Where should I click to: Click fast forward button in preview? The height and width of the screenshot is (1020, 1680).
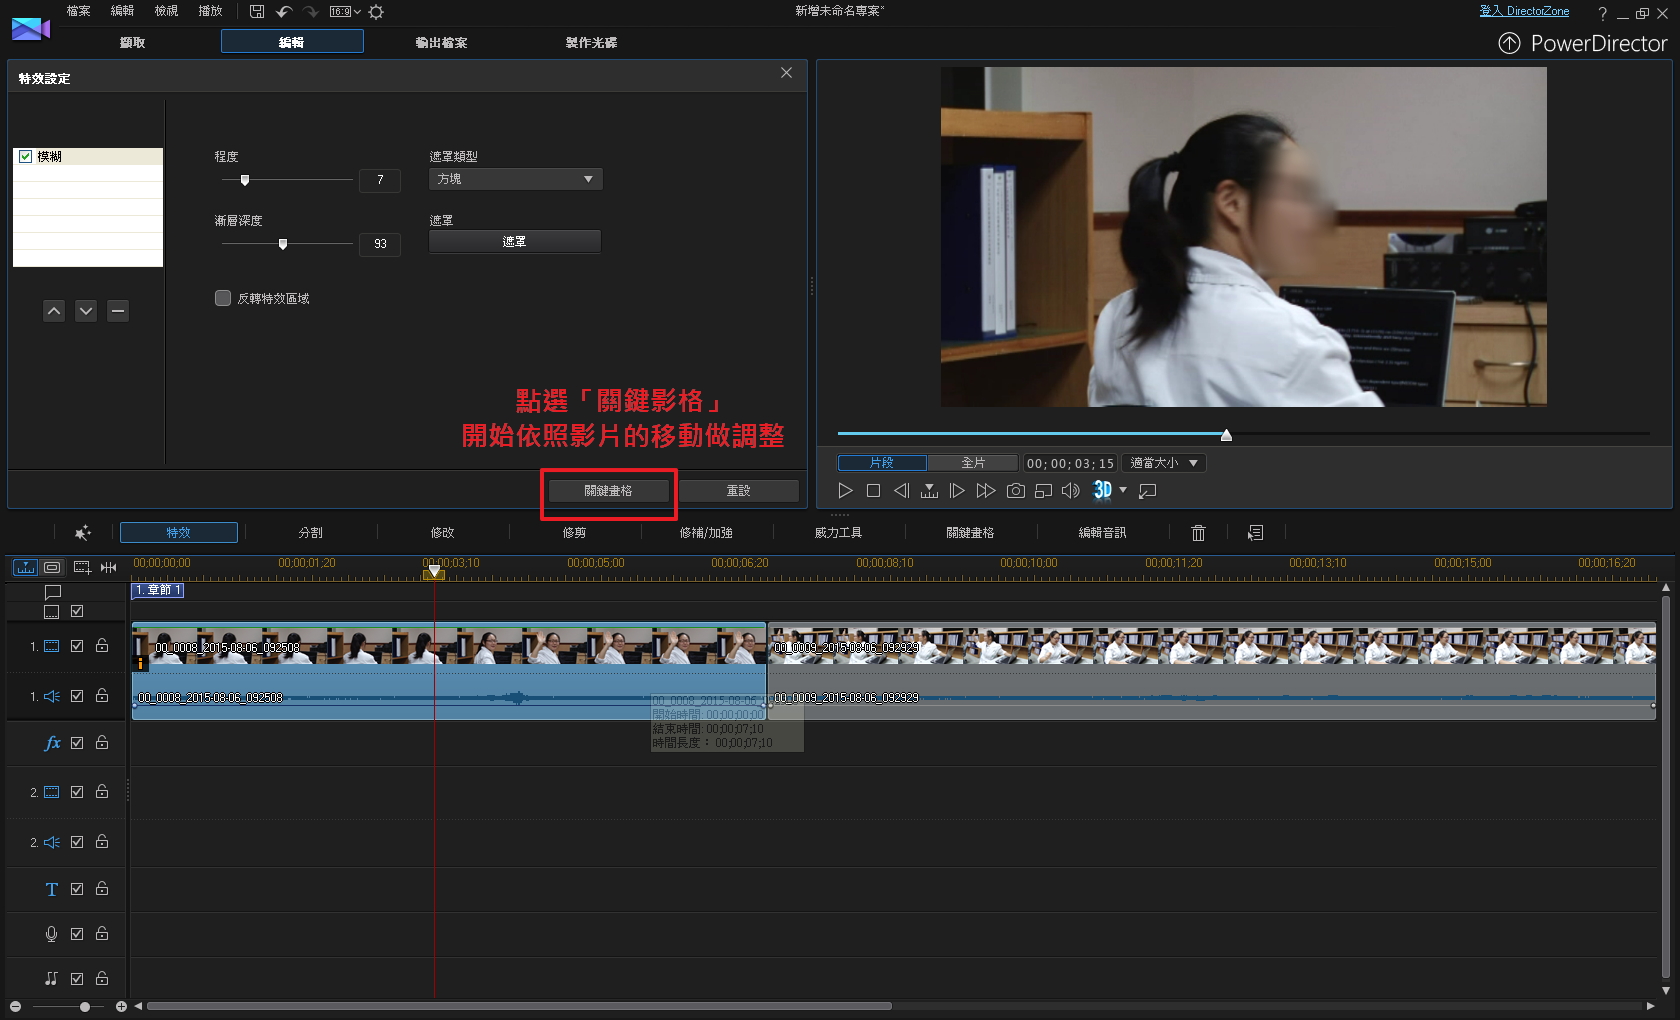point(986,491)
